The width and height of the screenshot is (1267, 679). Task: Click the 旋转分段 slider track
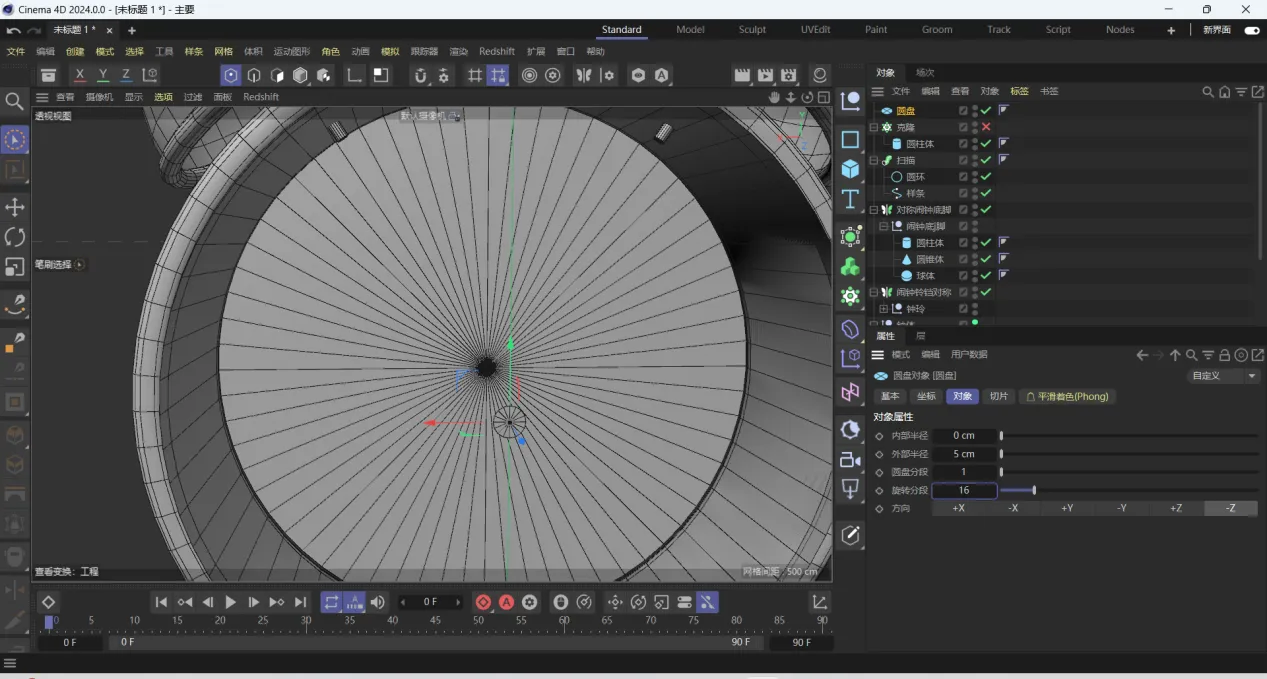[1128, 490]
